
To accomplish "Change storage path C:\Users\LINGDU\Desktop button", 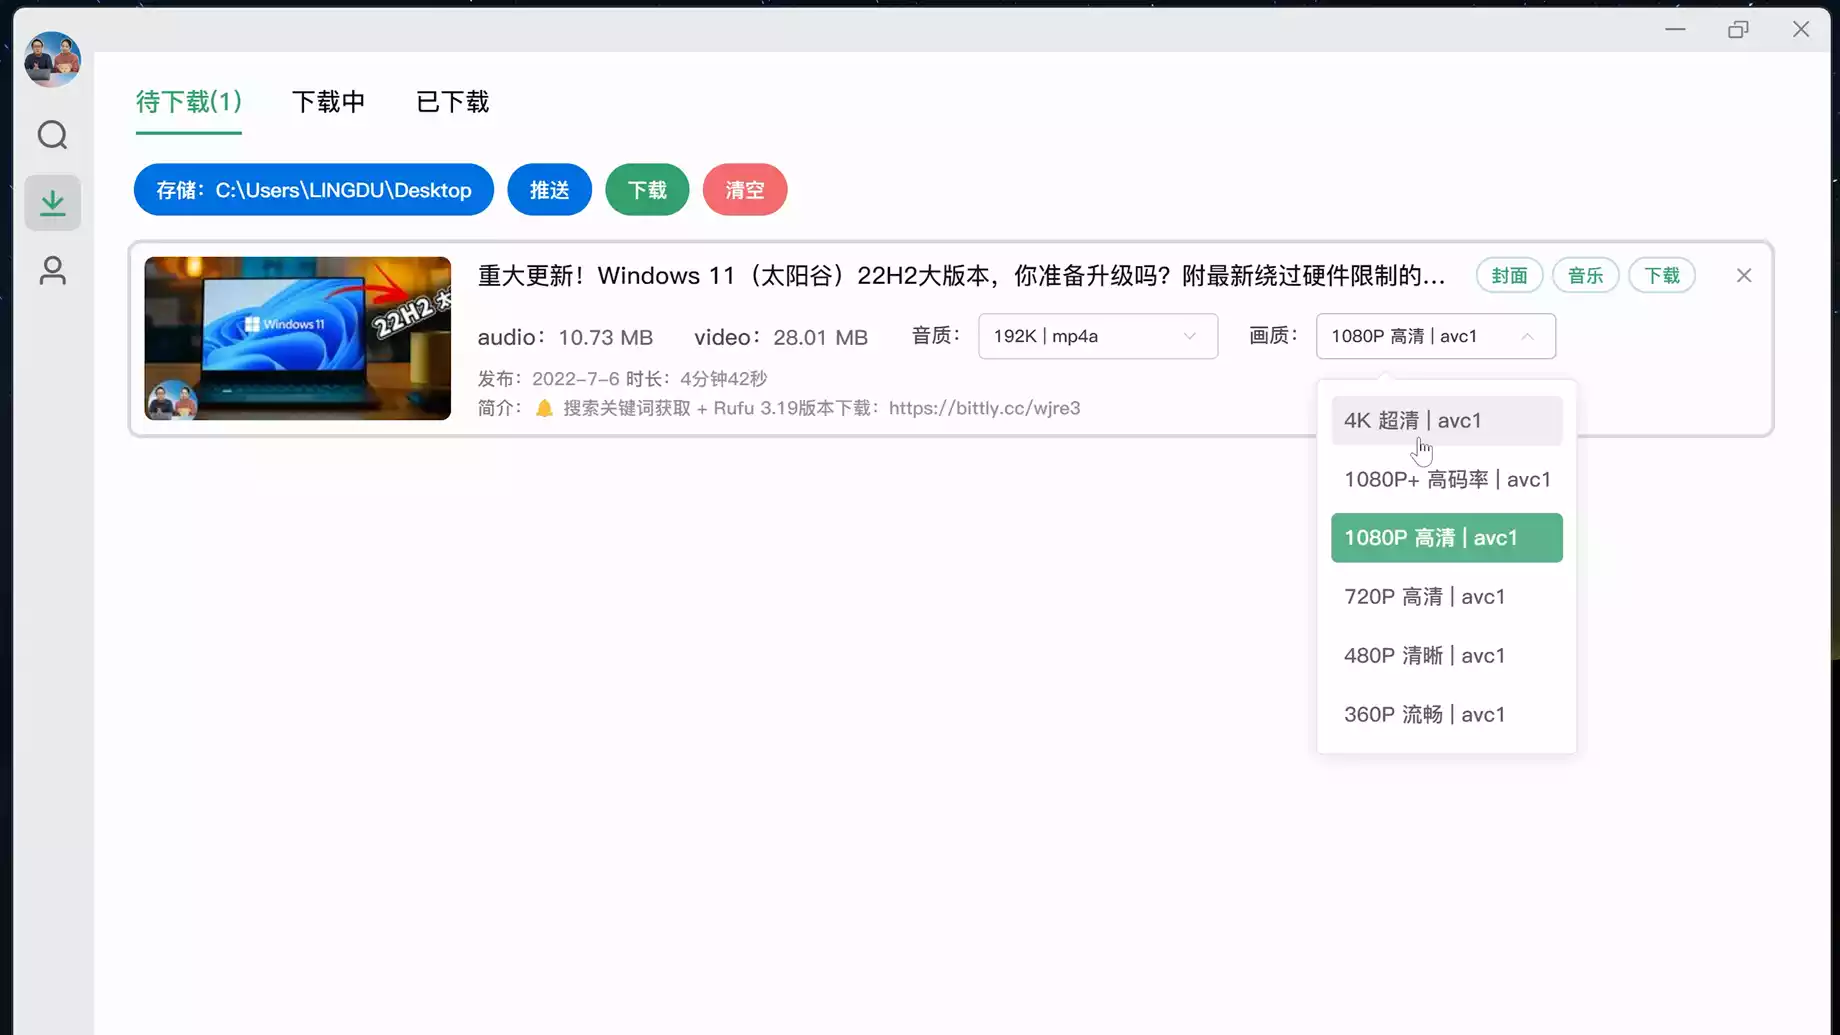I will pyautogui.click(x=313, y=190).
